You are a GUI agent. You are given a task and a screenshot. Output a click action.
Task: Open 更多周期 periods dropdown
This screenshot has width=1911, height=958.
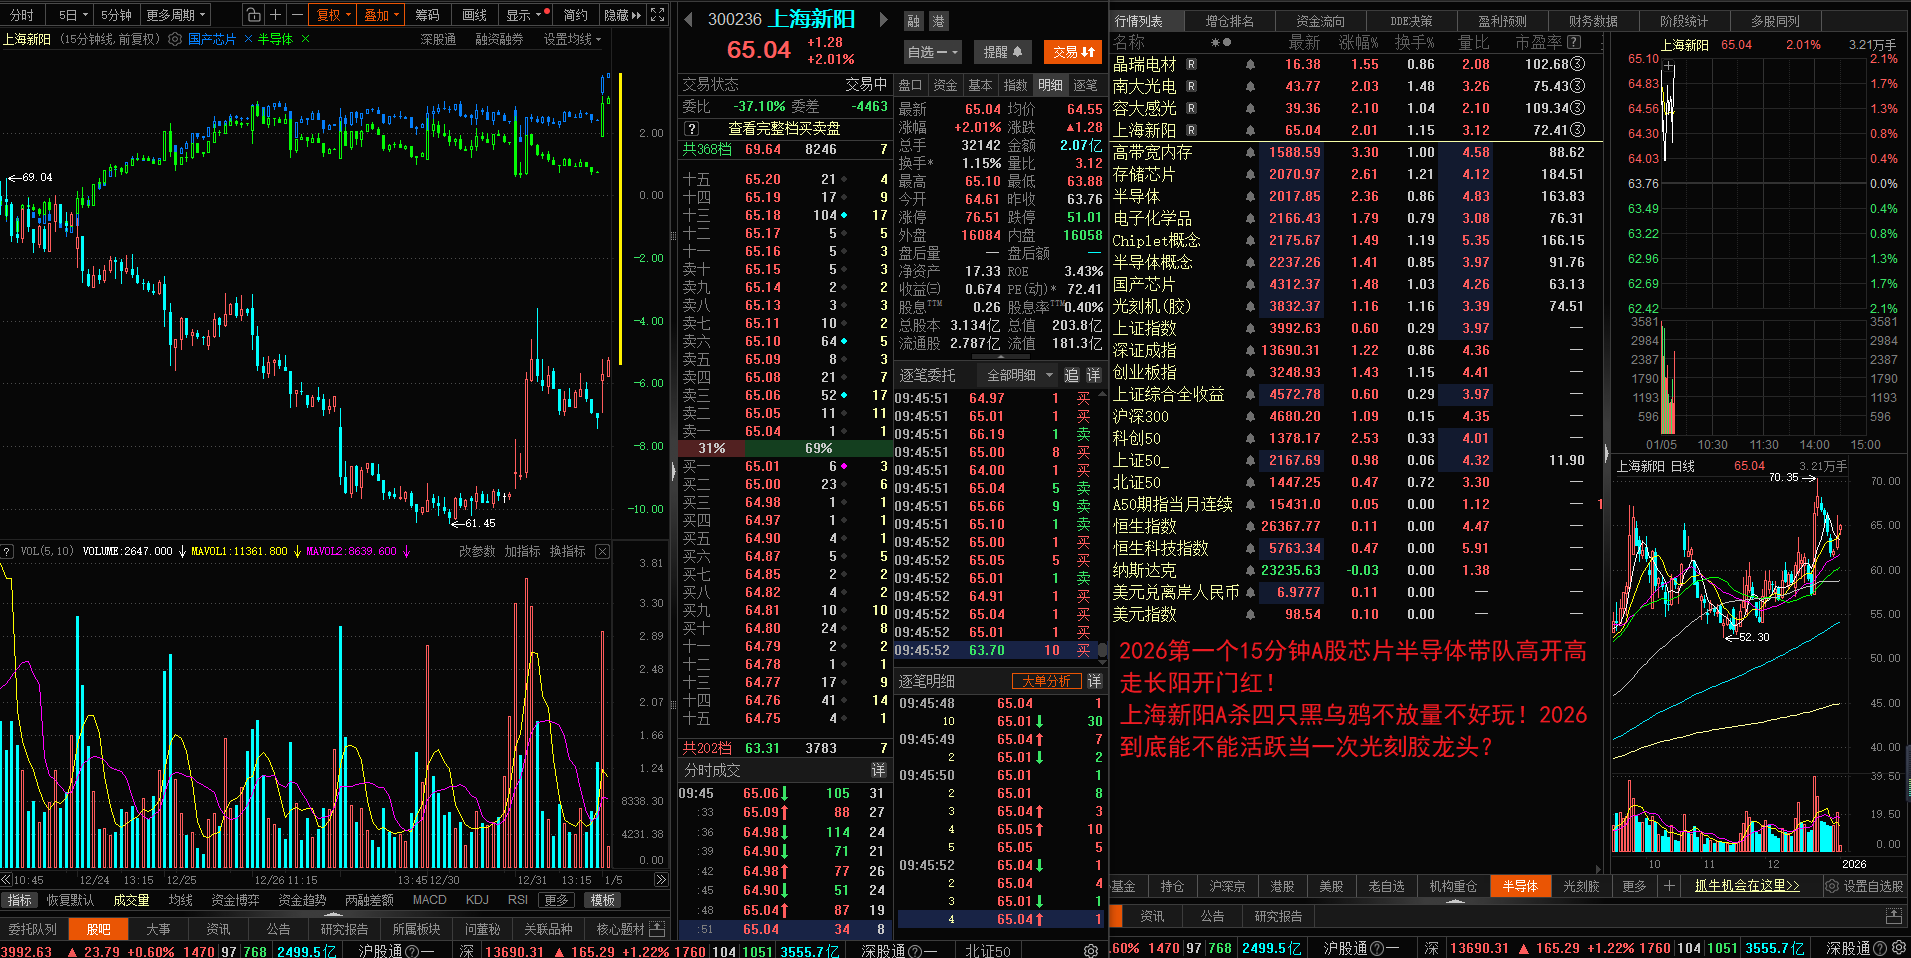pos(176,15)
